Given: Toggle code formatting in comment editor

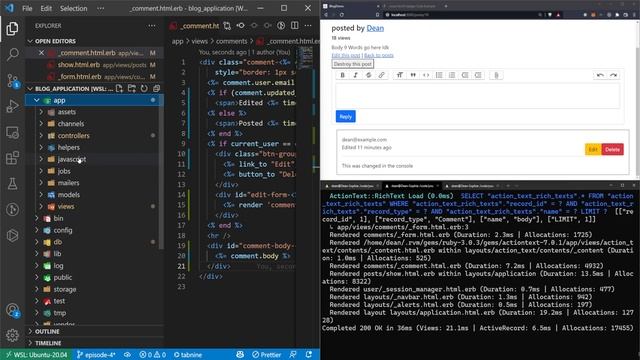Looking at the screenshot, I should point(426,75).
